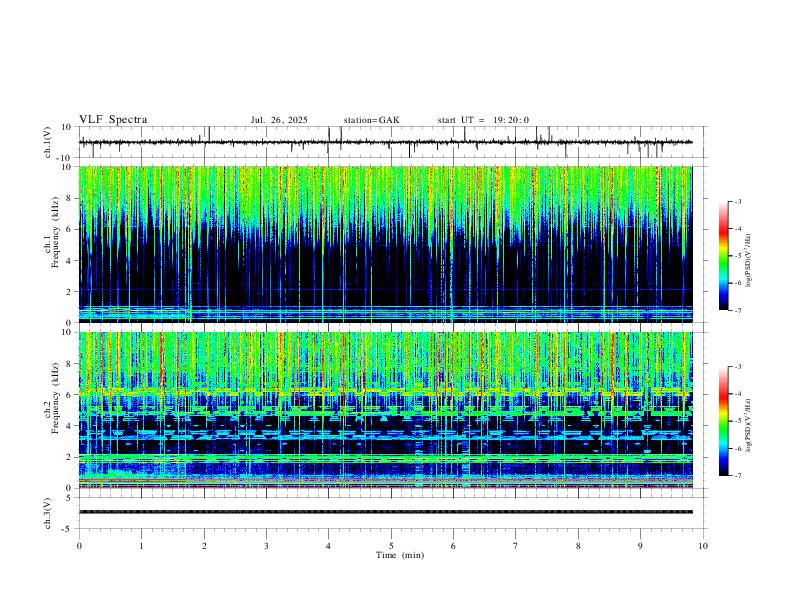Click the ch.2 color scale bar

[x=723, y=421]
